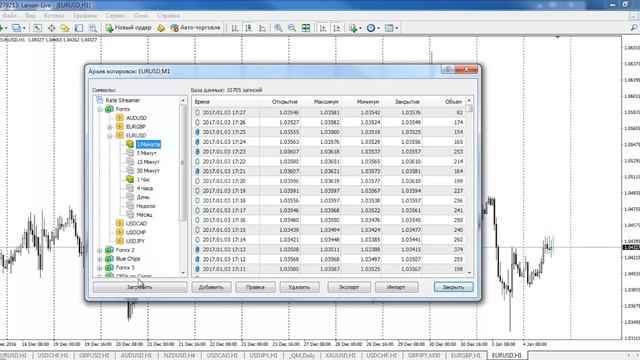Click the Импорт button

(396, 287)
